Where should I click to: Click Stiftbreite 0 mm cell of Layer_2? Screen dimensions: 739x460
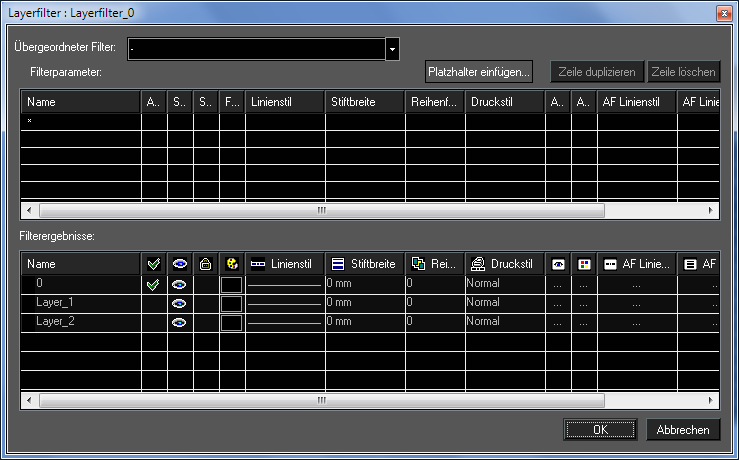[x=365, y=323]
